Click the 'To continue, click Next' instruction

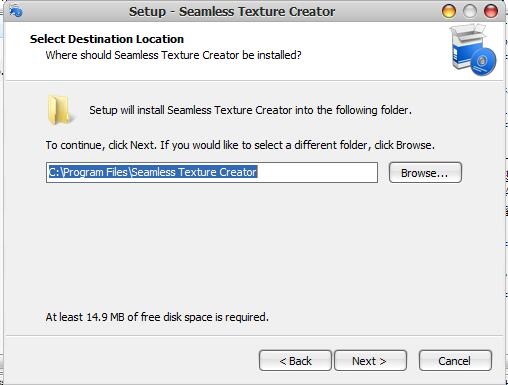pyautogui.click(x=240, y=145)
